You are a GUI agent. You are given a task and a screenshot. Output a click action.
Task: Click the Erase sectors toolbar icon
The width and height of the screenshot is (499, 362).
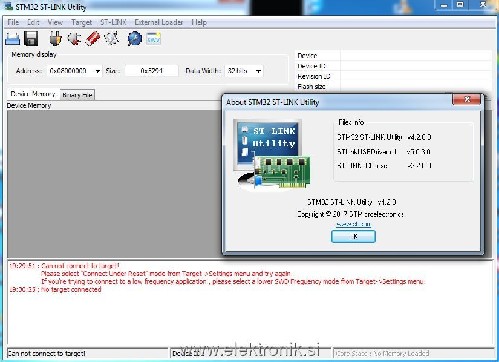pos(112,39)
